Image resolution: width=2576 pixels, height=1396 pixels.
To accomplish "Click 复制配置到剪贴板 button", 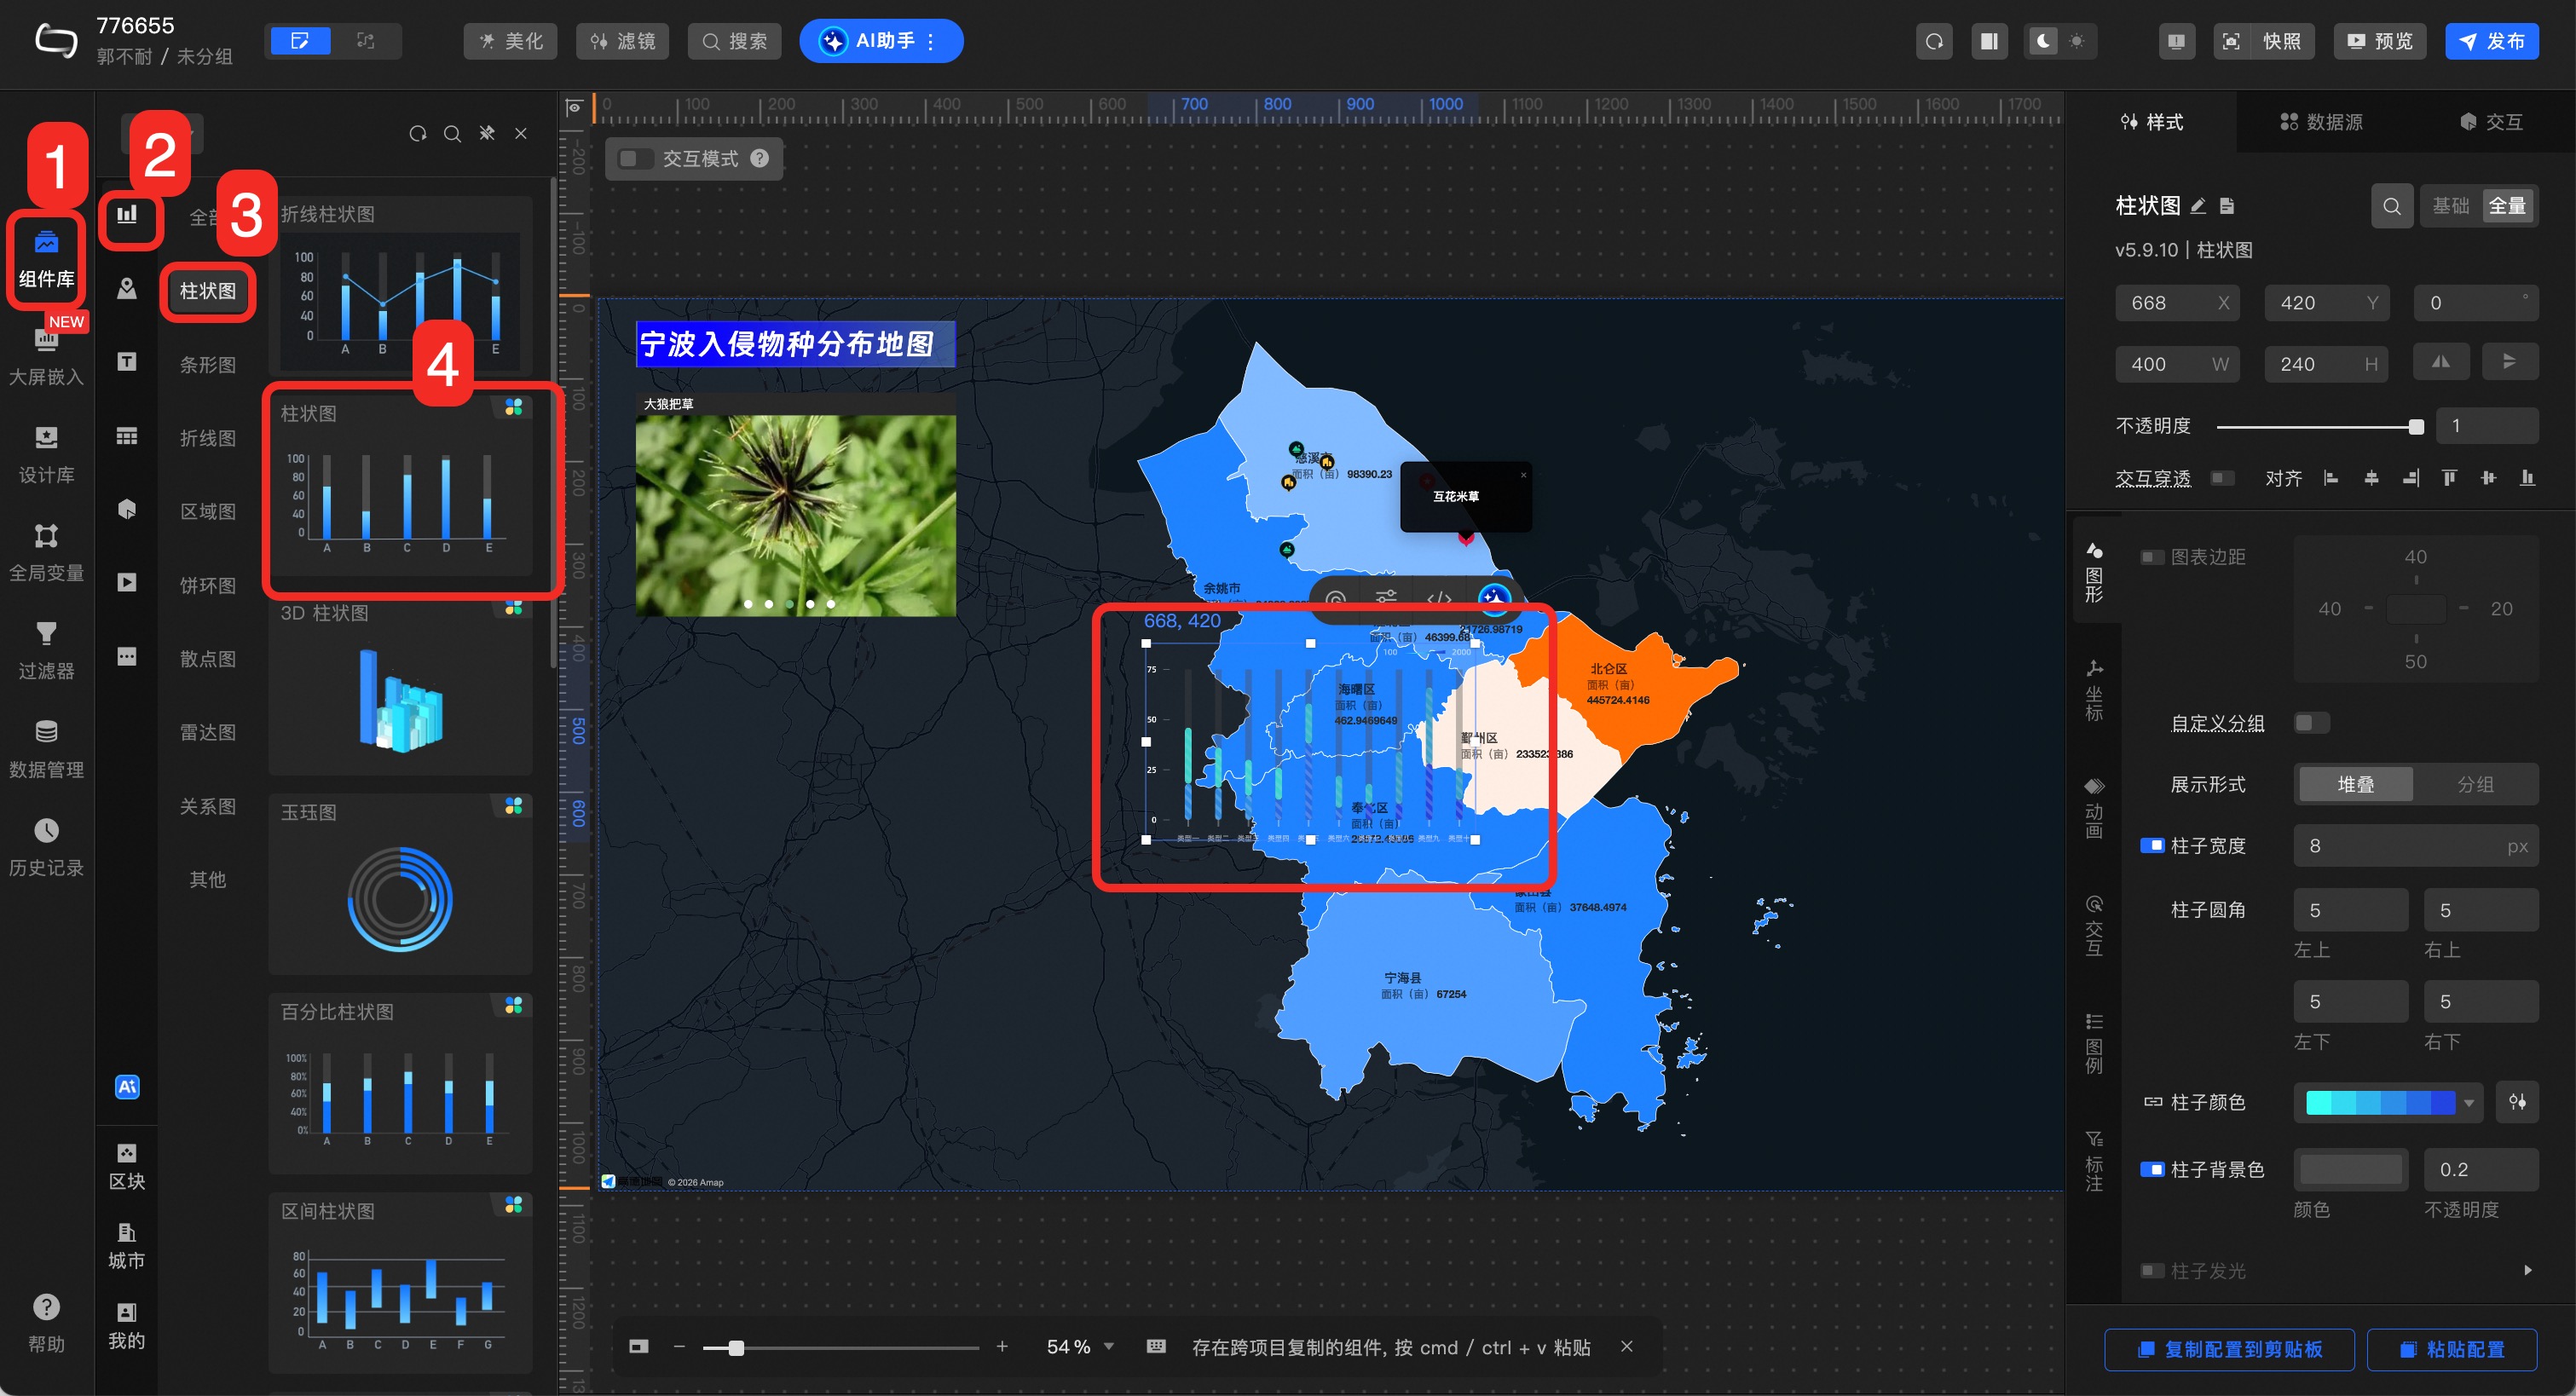I will click(x=2229, y=1349).
